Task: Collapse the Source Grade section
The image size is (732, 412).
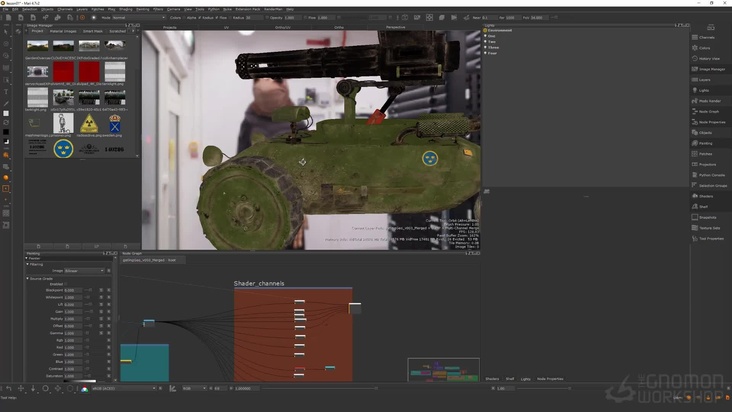Action: pyautogui.click(x=27, y=278)
